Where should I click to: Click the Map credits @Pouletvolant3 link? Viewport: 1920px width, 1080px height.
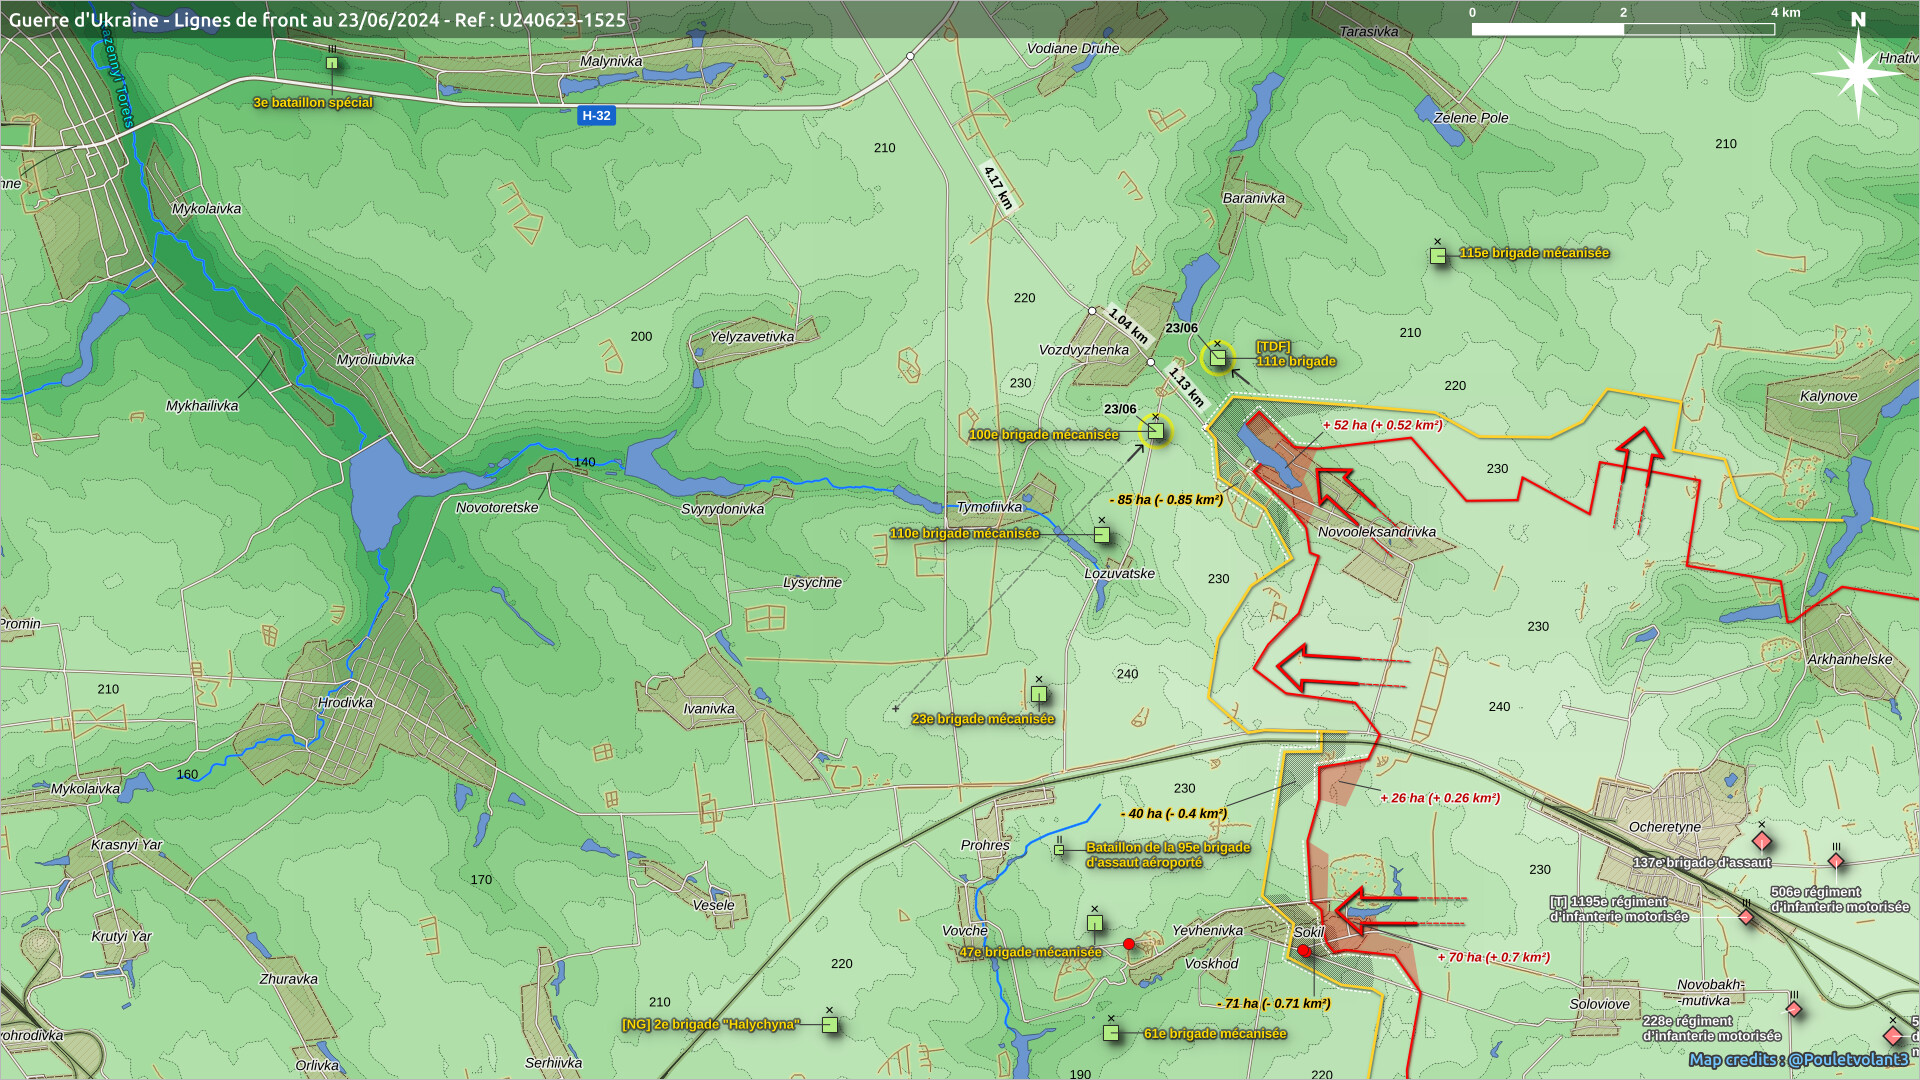point(1798,1059)
